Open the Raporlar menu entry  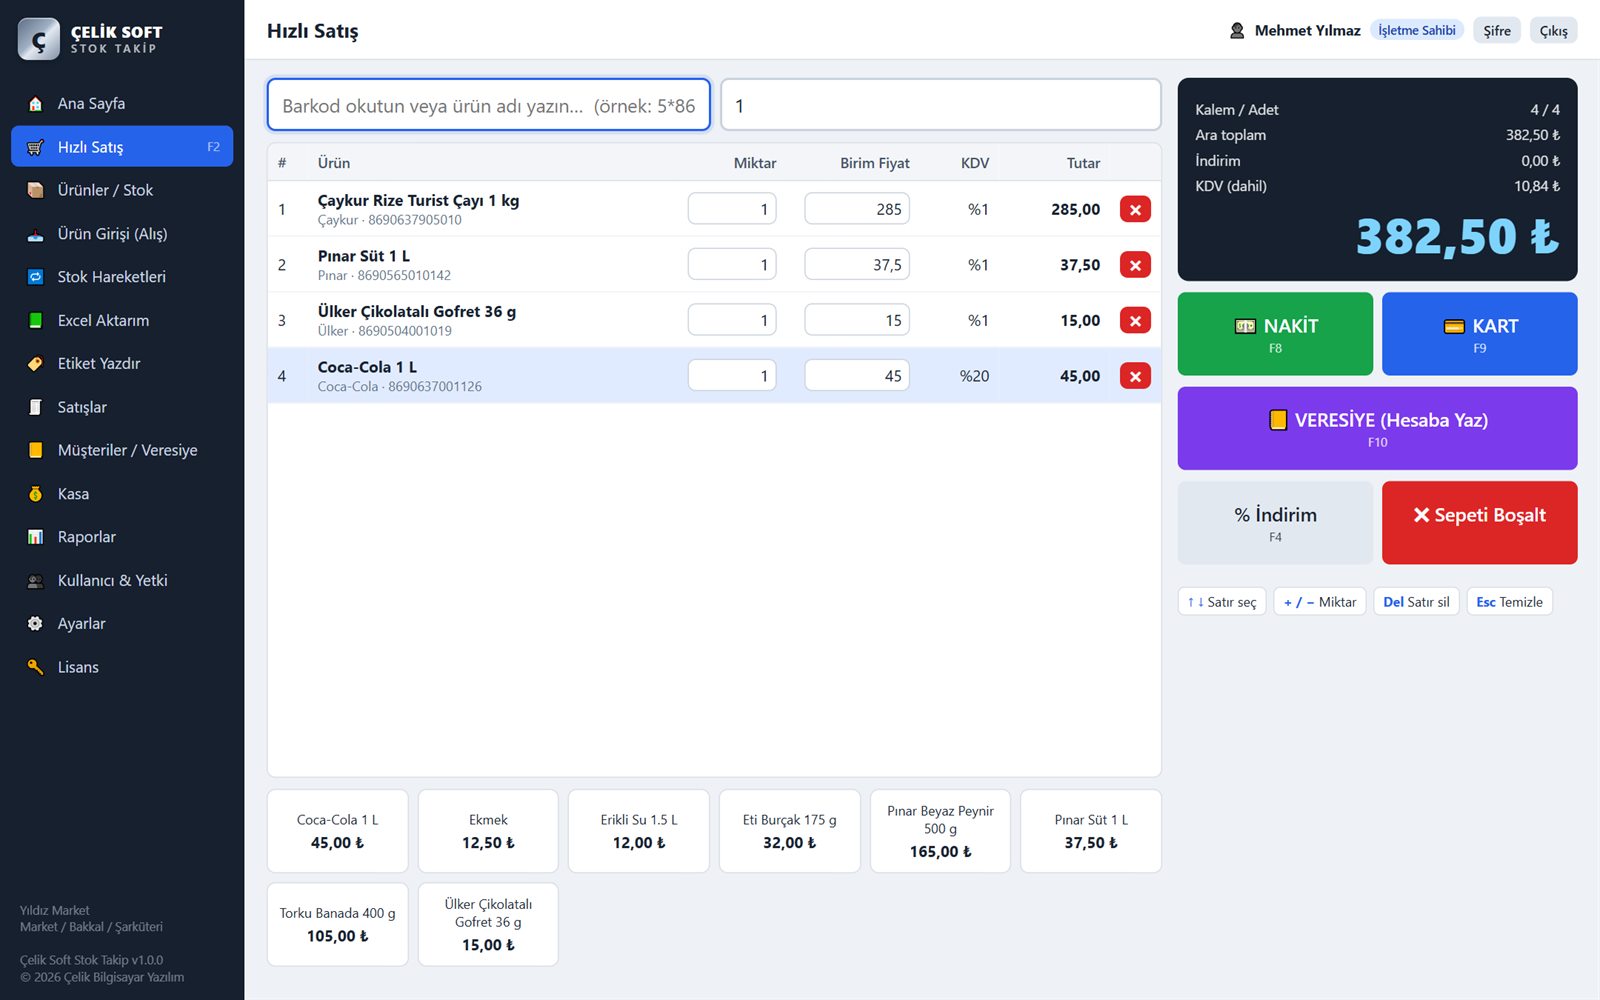click(122, 537)
